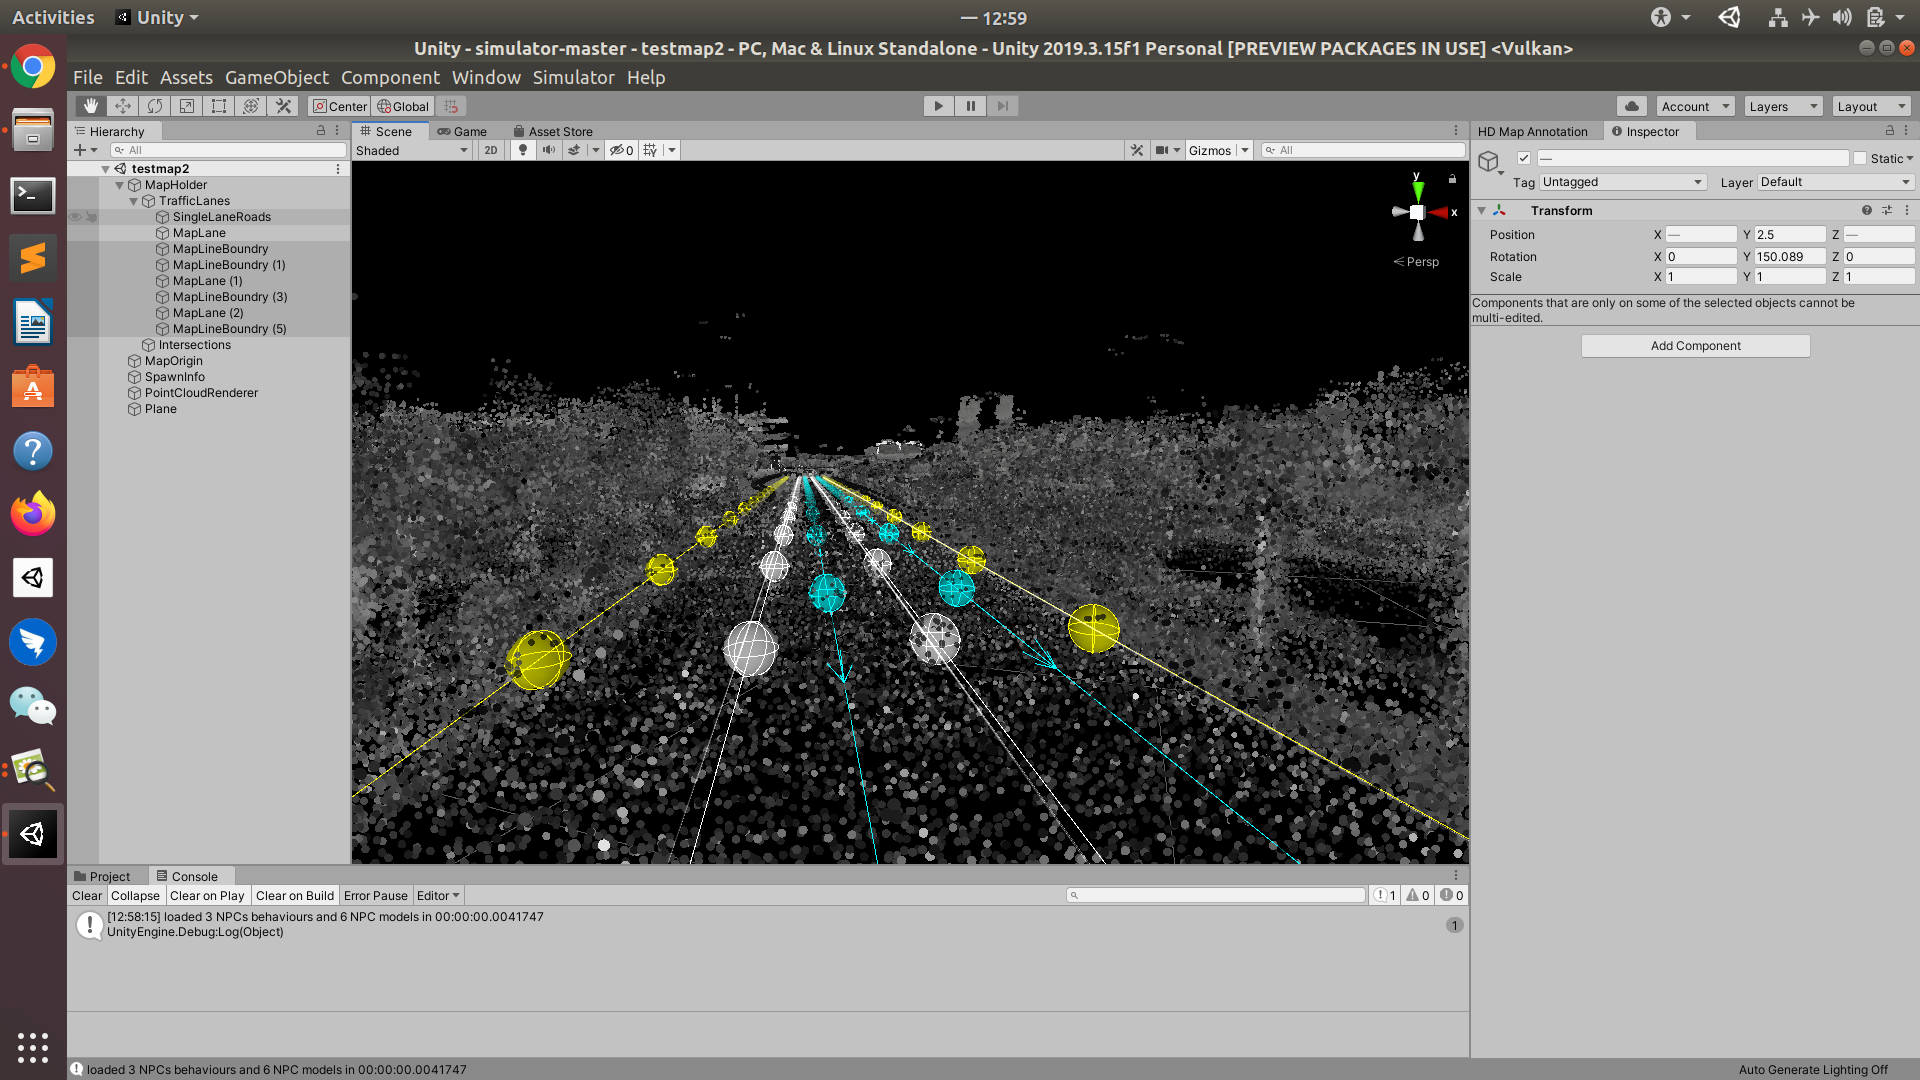This screenshot has width=1920, height=1080.
Task: Lock the Hierarchy panel
Action: coord(321,131)
